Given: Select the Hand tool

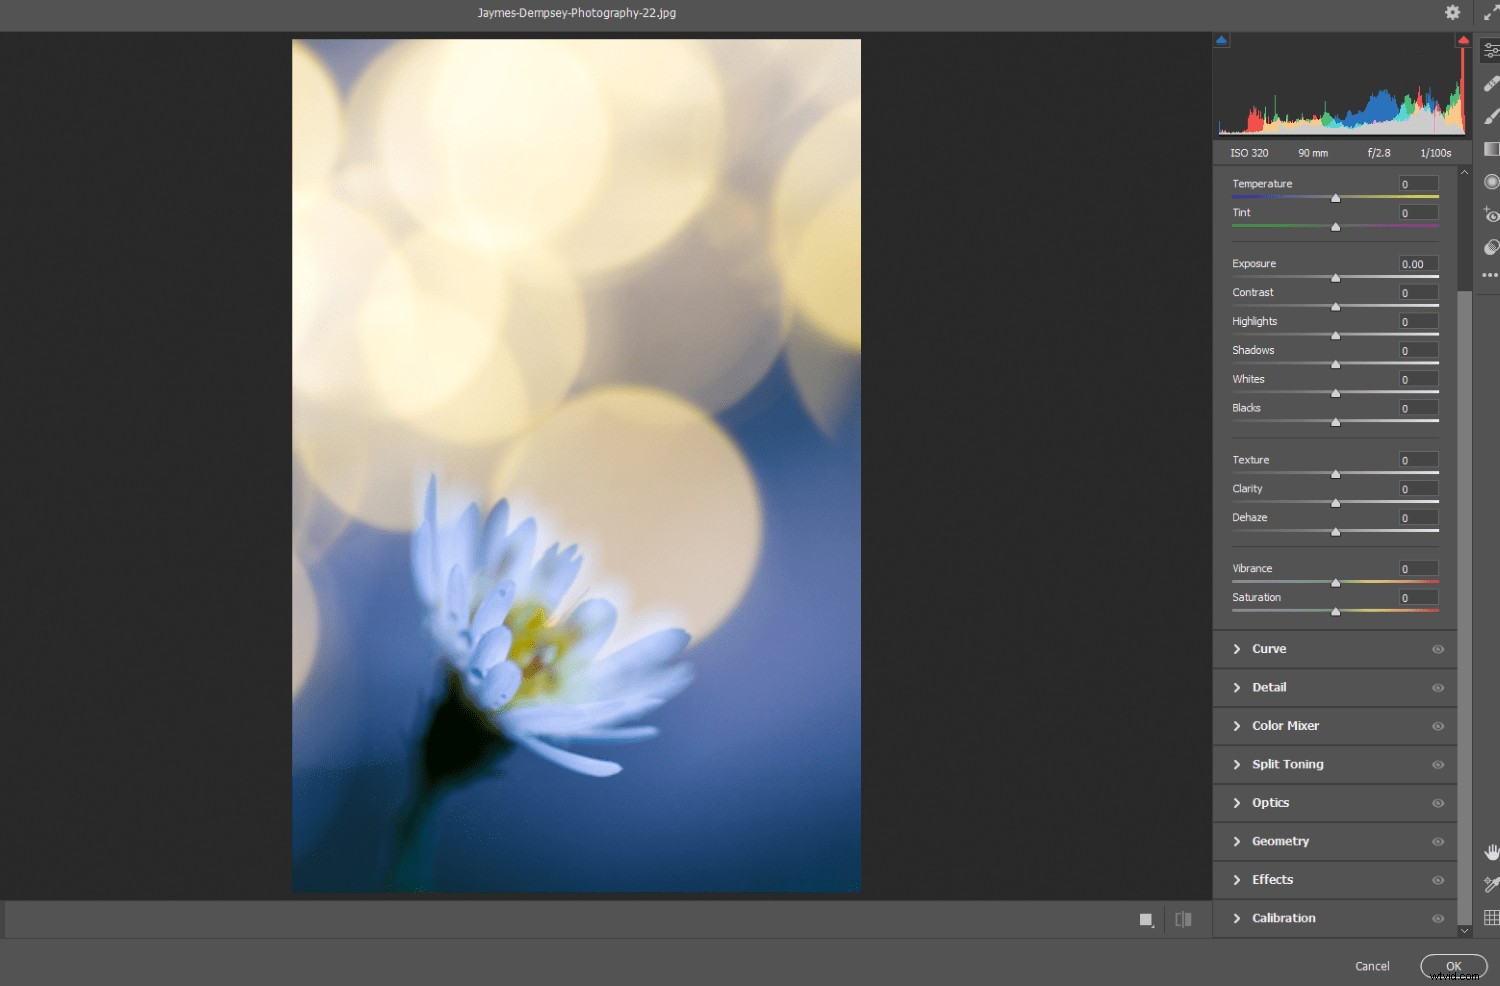Looking at the screenshot, I should pyautogui.click(x=1491, y=853).
